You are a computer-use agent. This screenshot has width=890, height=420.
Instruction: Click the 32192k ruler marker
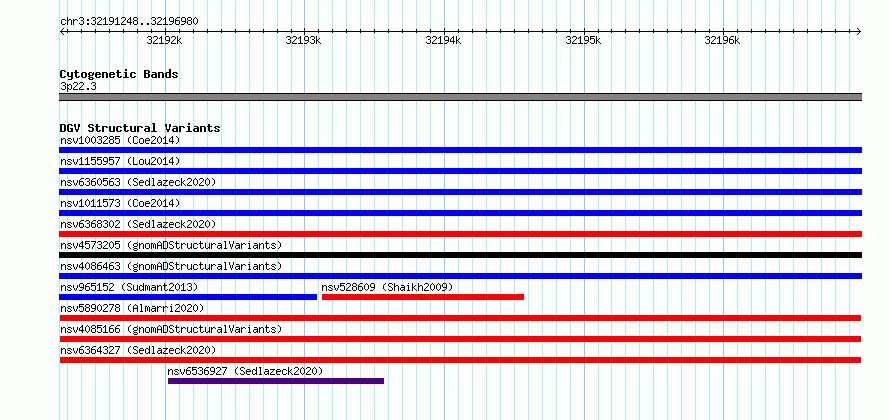(165, 40)
